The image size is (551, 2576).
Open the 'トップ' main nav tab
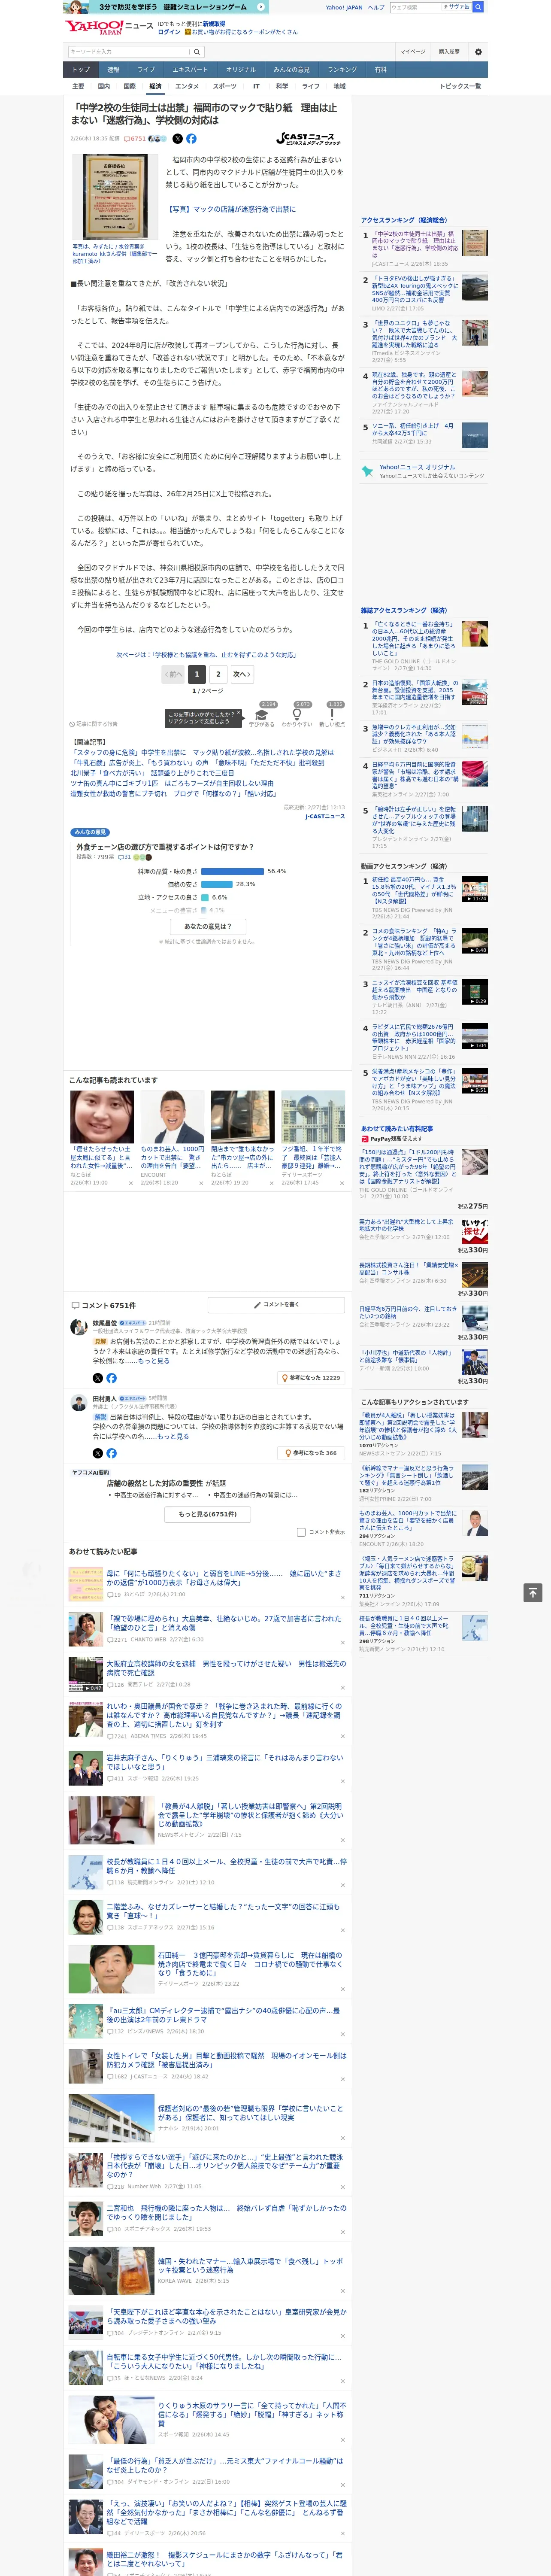81,70
